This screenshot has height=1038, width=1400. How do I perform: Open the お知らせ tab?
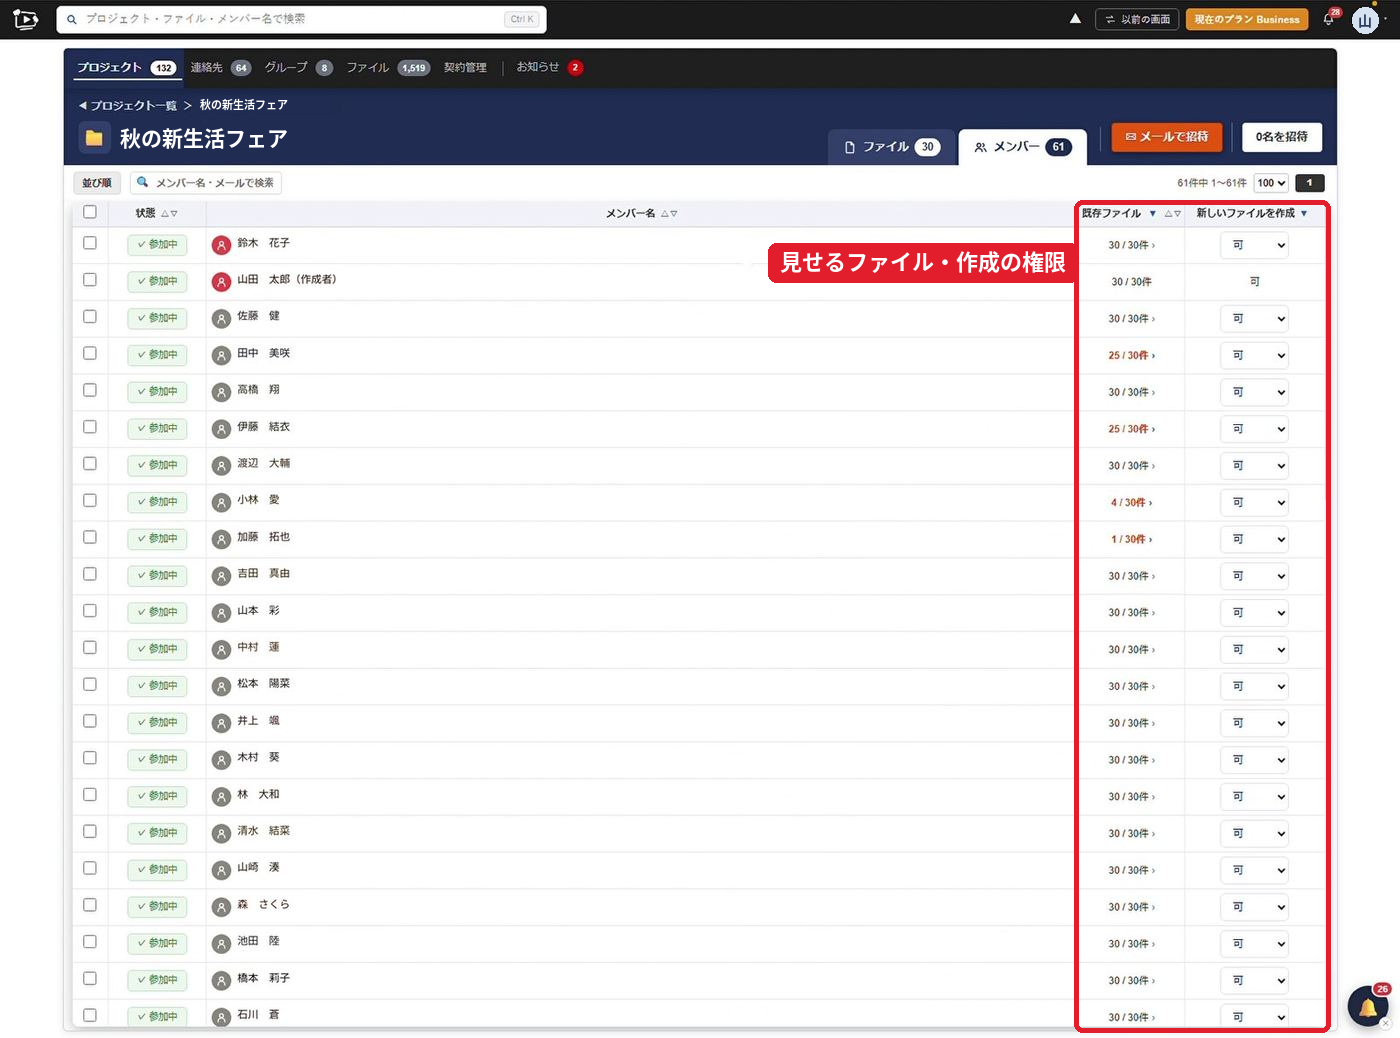pyautogui.click(x=549, y=68)
